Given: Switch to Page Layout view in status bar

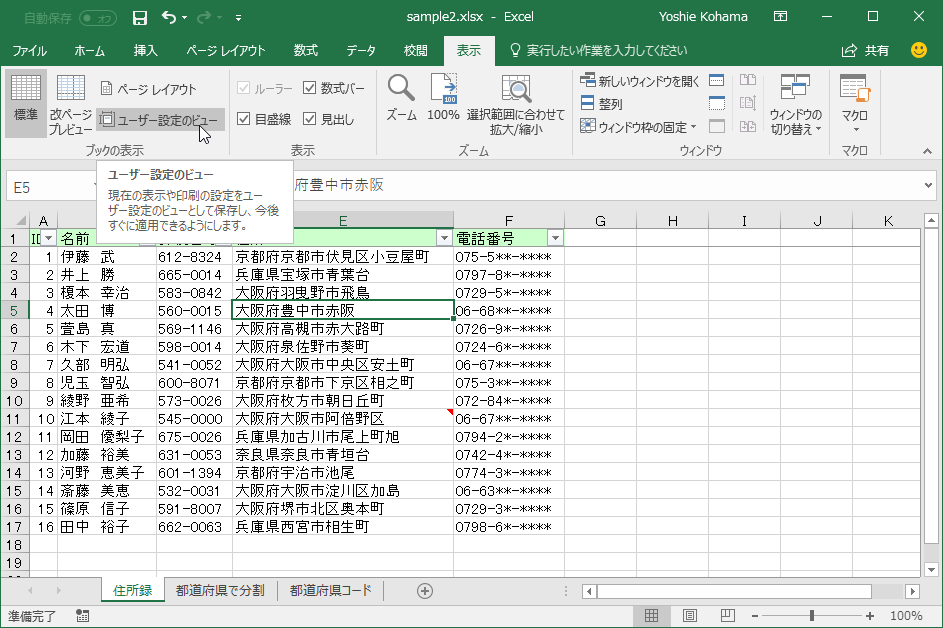Looking at the screenshot, I should pyautogui.click(x=690, y=615).
